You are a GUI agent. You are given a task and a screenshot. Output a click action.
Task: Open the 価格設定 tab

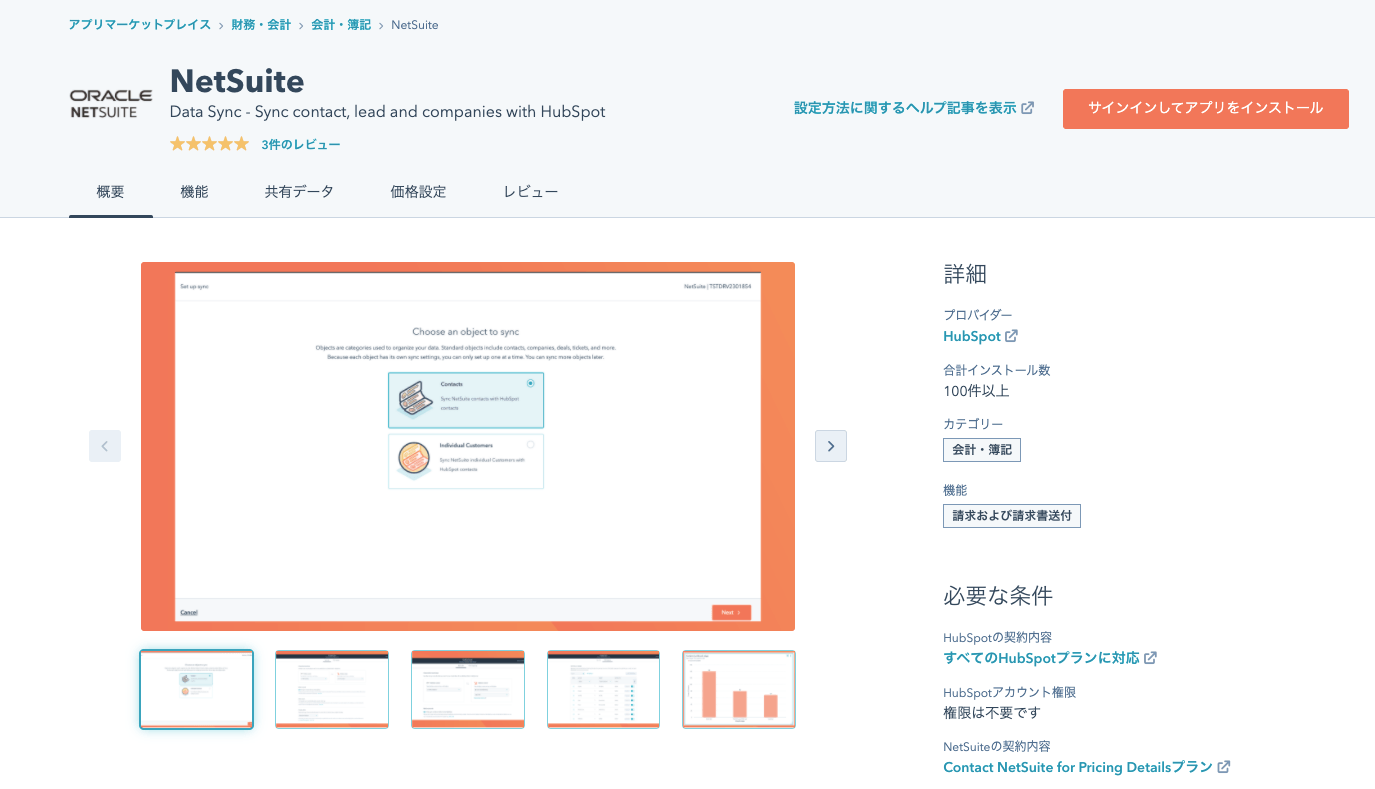pos(418,192)
